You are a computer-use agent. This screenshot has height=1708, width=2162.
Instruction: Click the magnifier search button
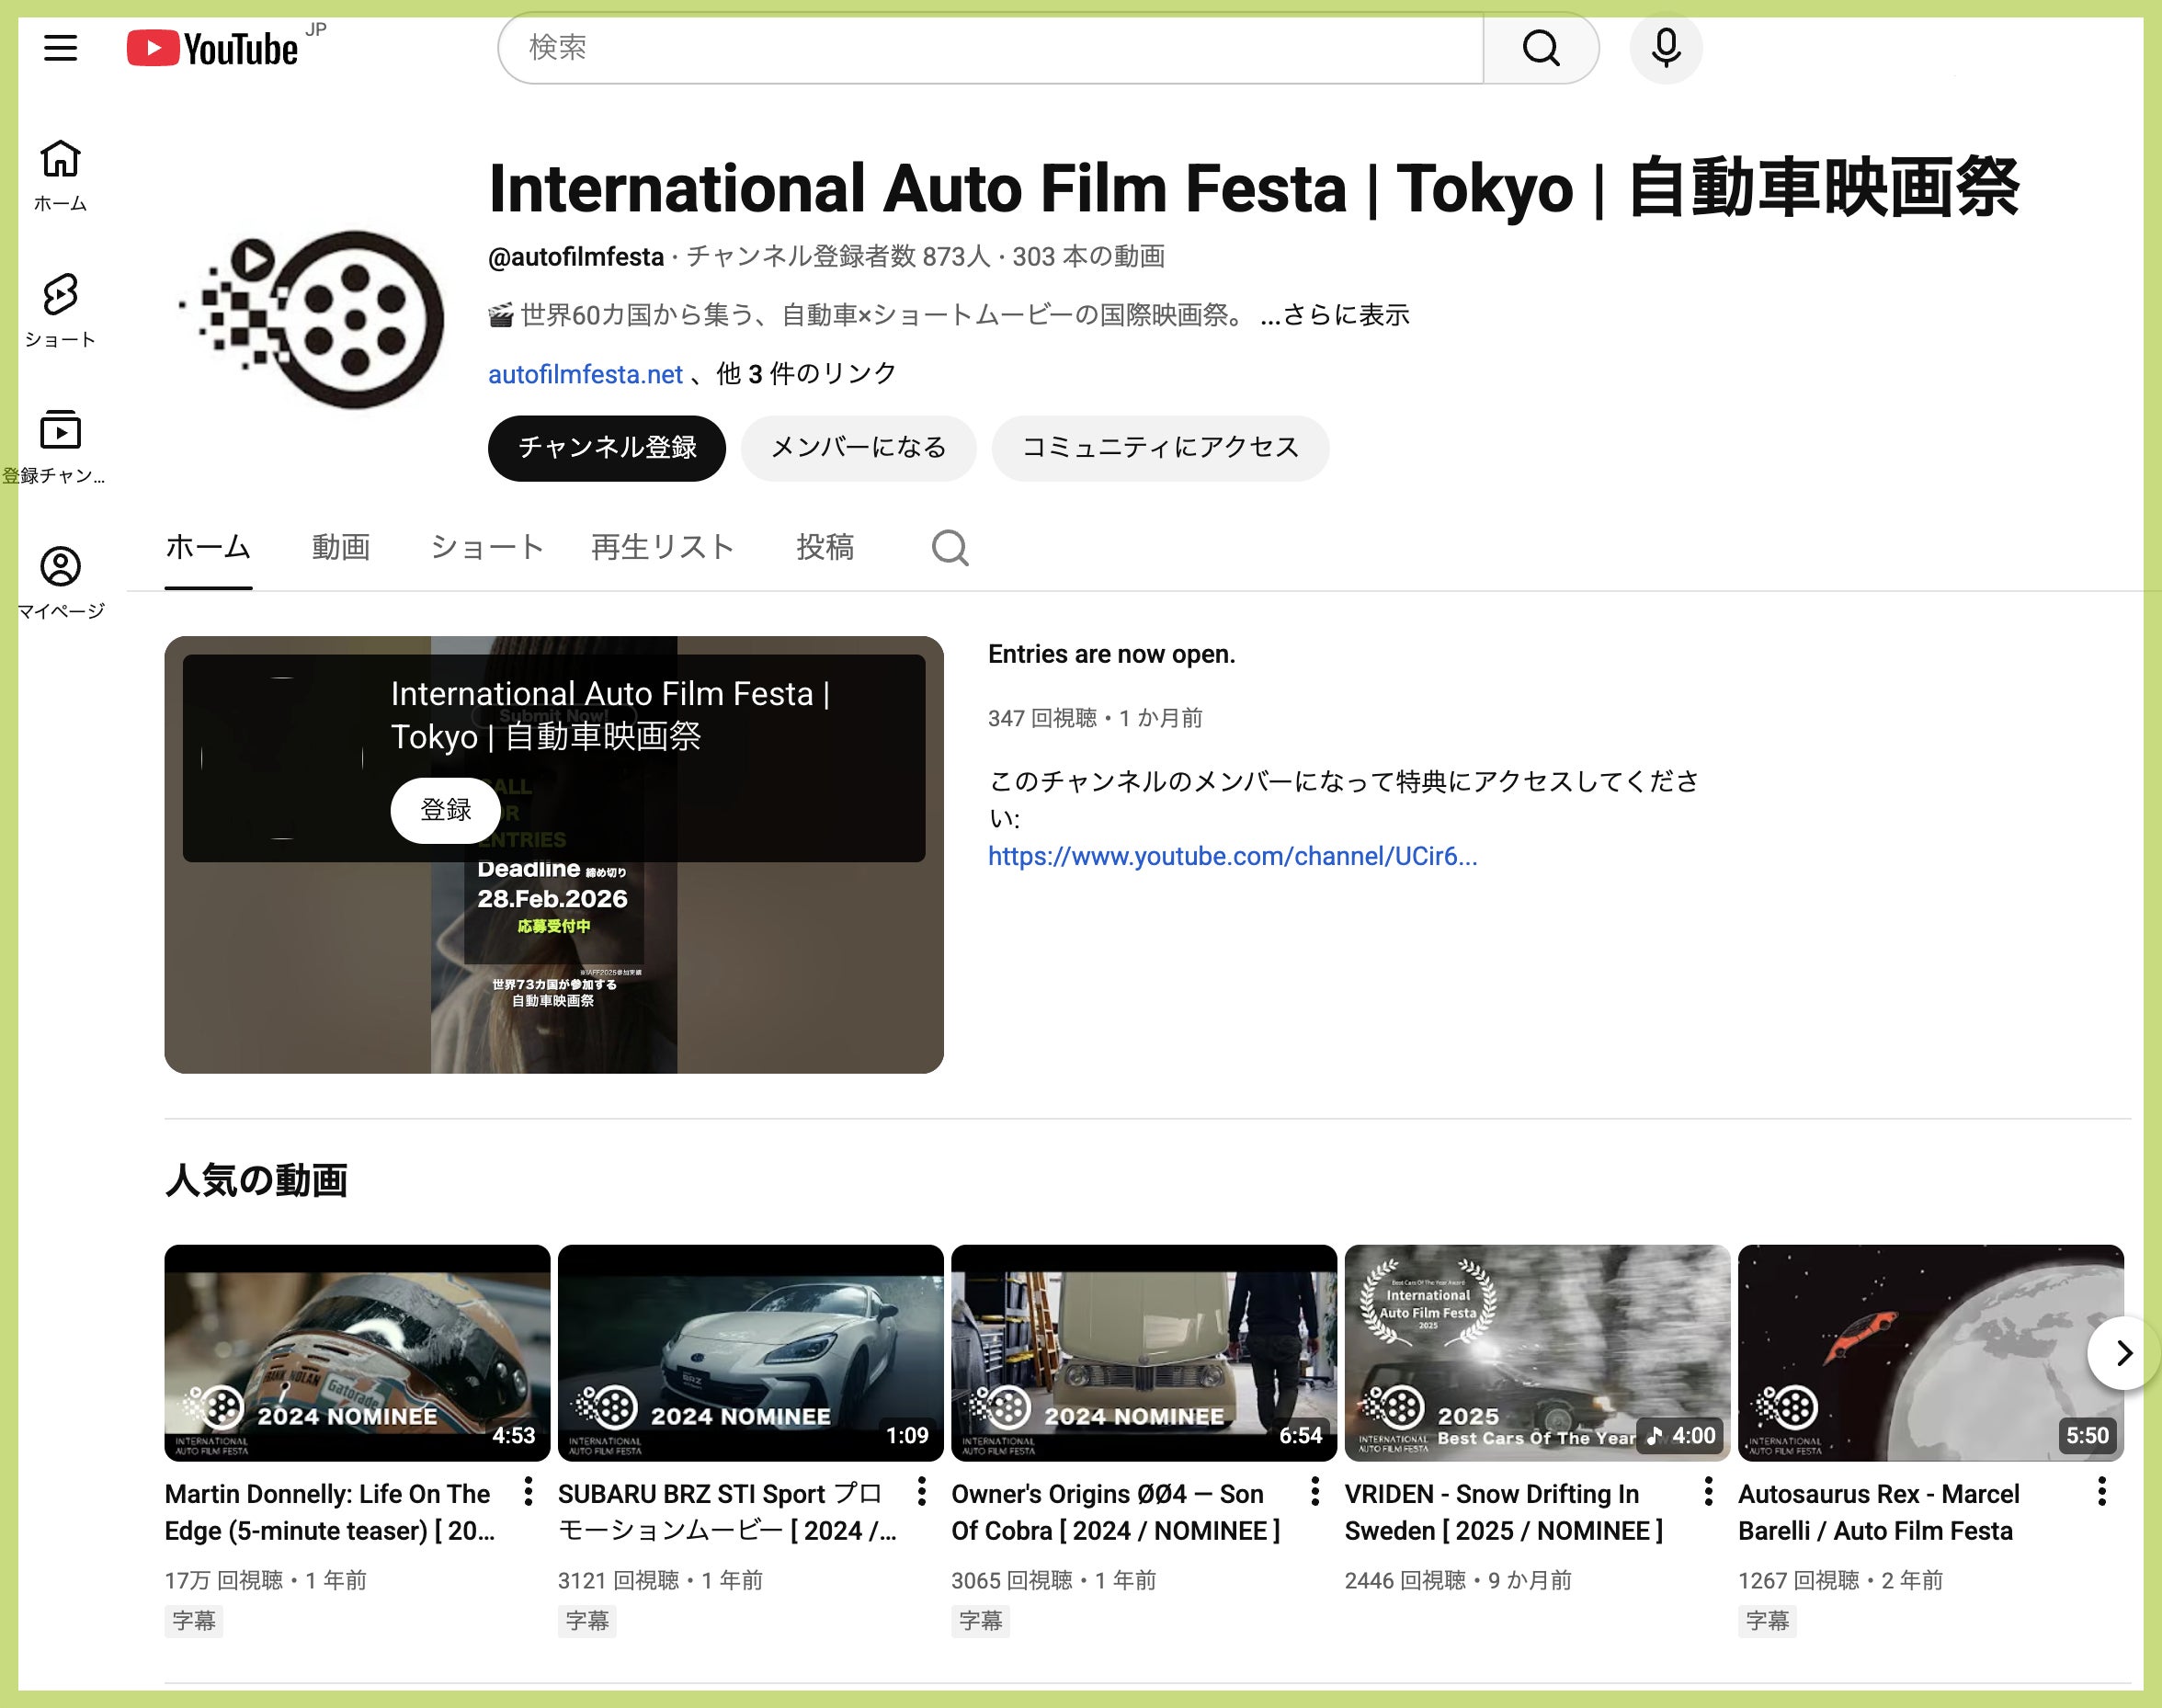[x=1540, y=47]
